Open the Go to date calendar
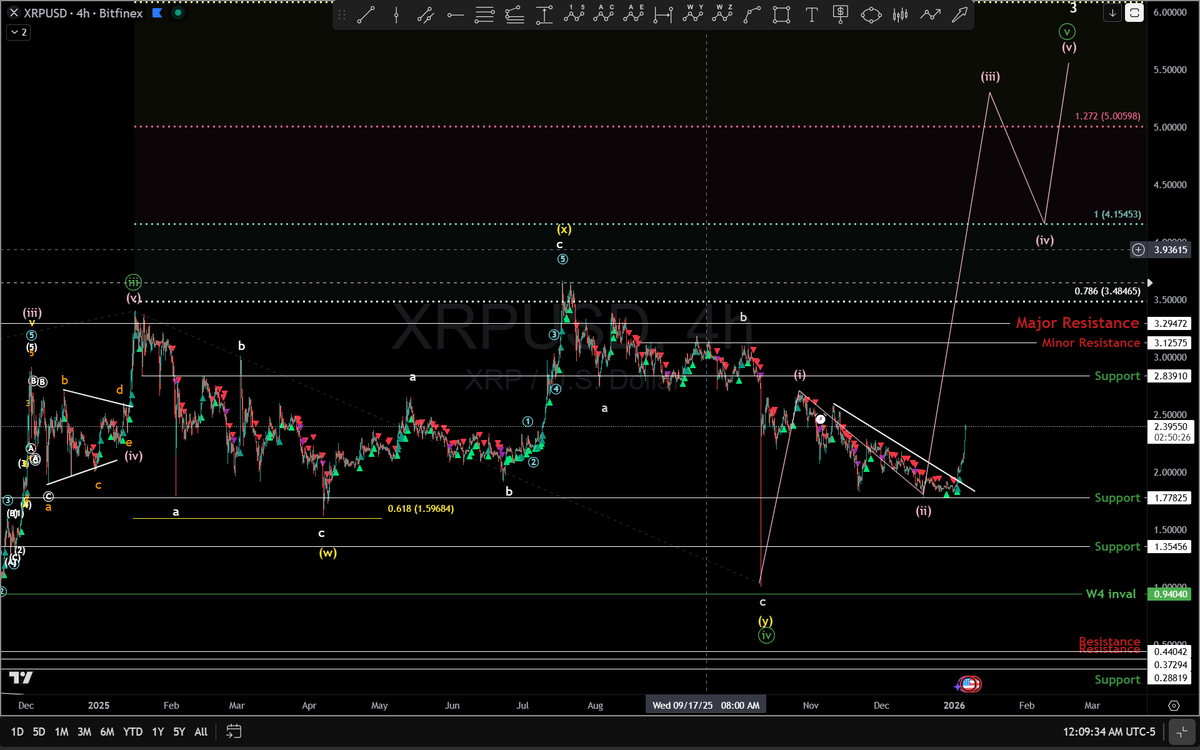The image size is (1200, 750). click(x=233, y=731)
